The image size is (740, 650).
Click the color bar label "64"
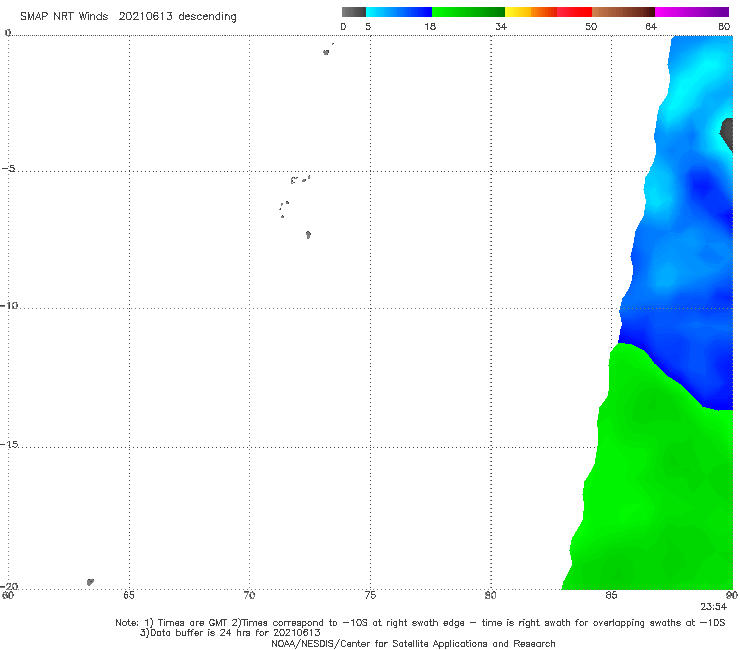[651, 26]
